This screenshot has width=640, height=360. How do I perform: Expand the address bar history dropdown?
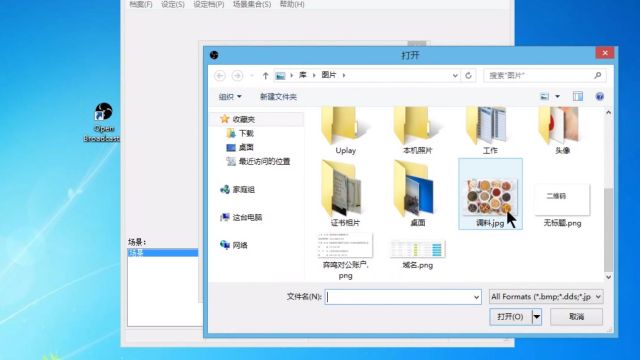[455, 76]
